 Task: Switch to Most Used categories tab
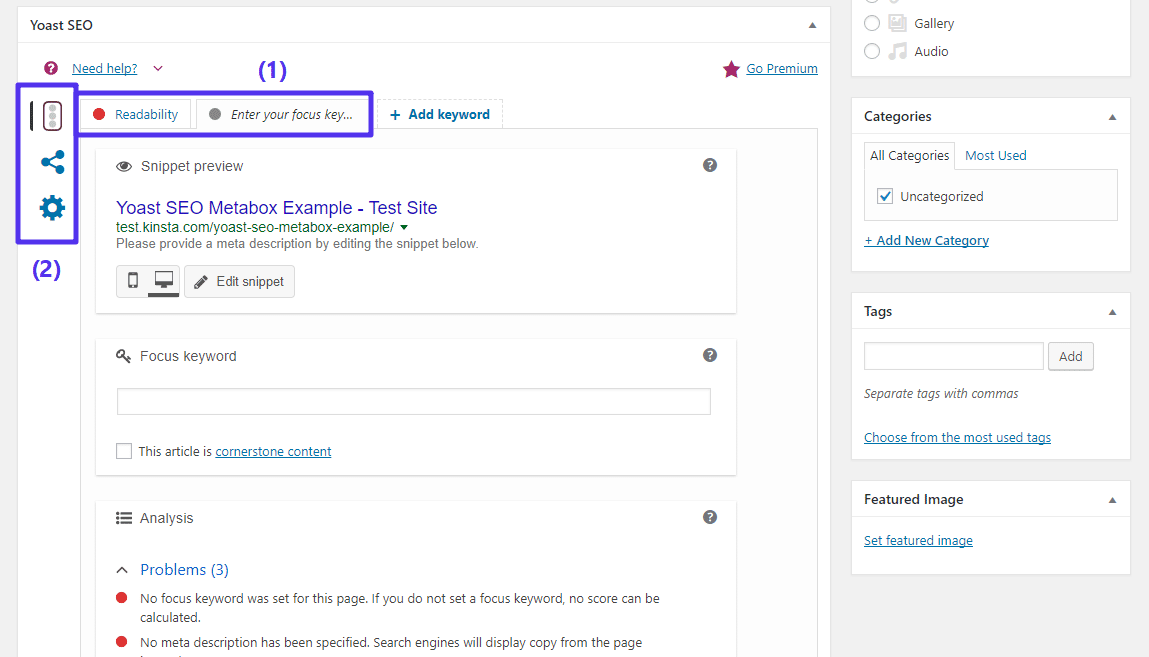coord(995,155)
